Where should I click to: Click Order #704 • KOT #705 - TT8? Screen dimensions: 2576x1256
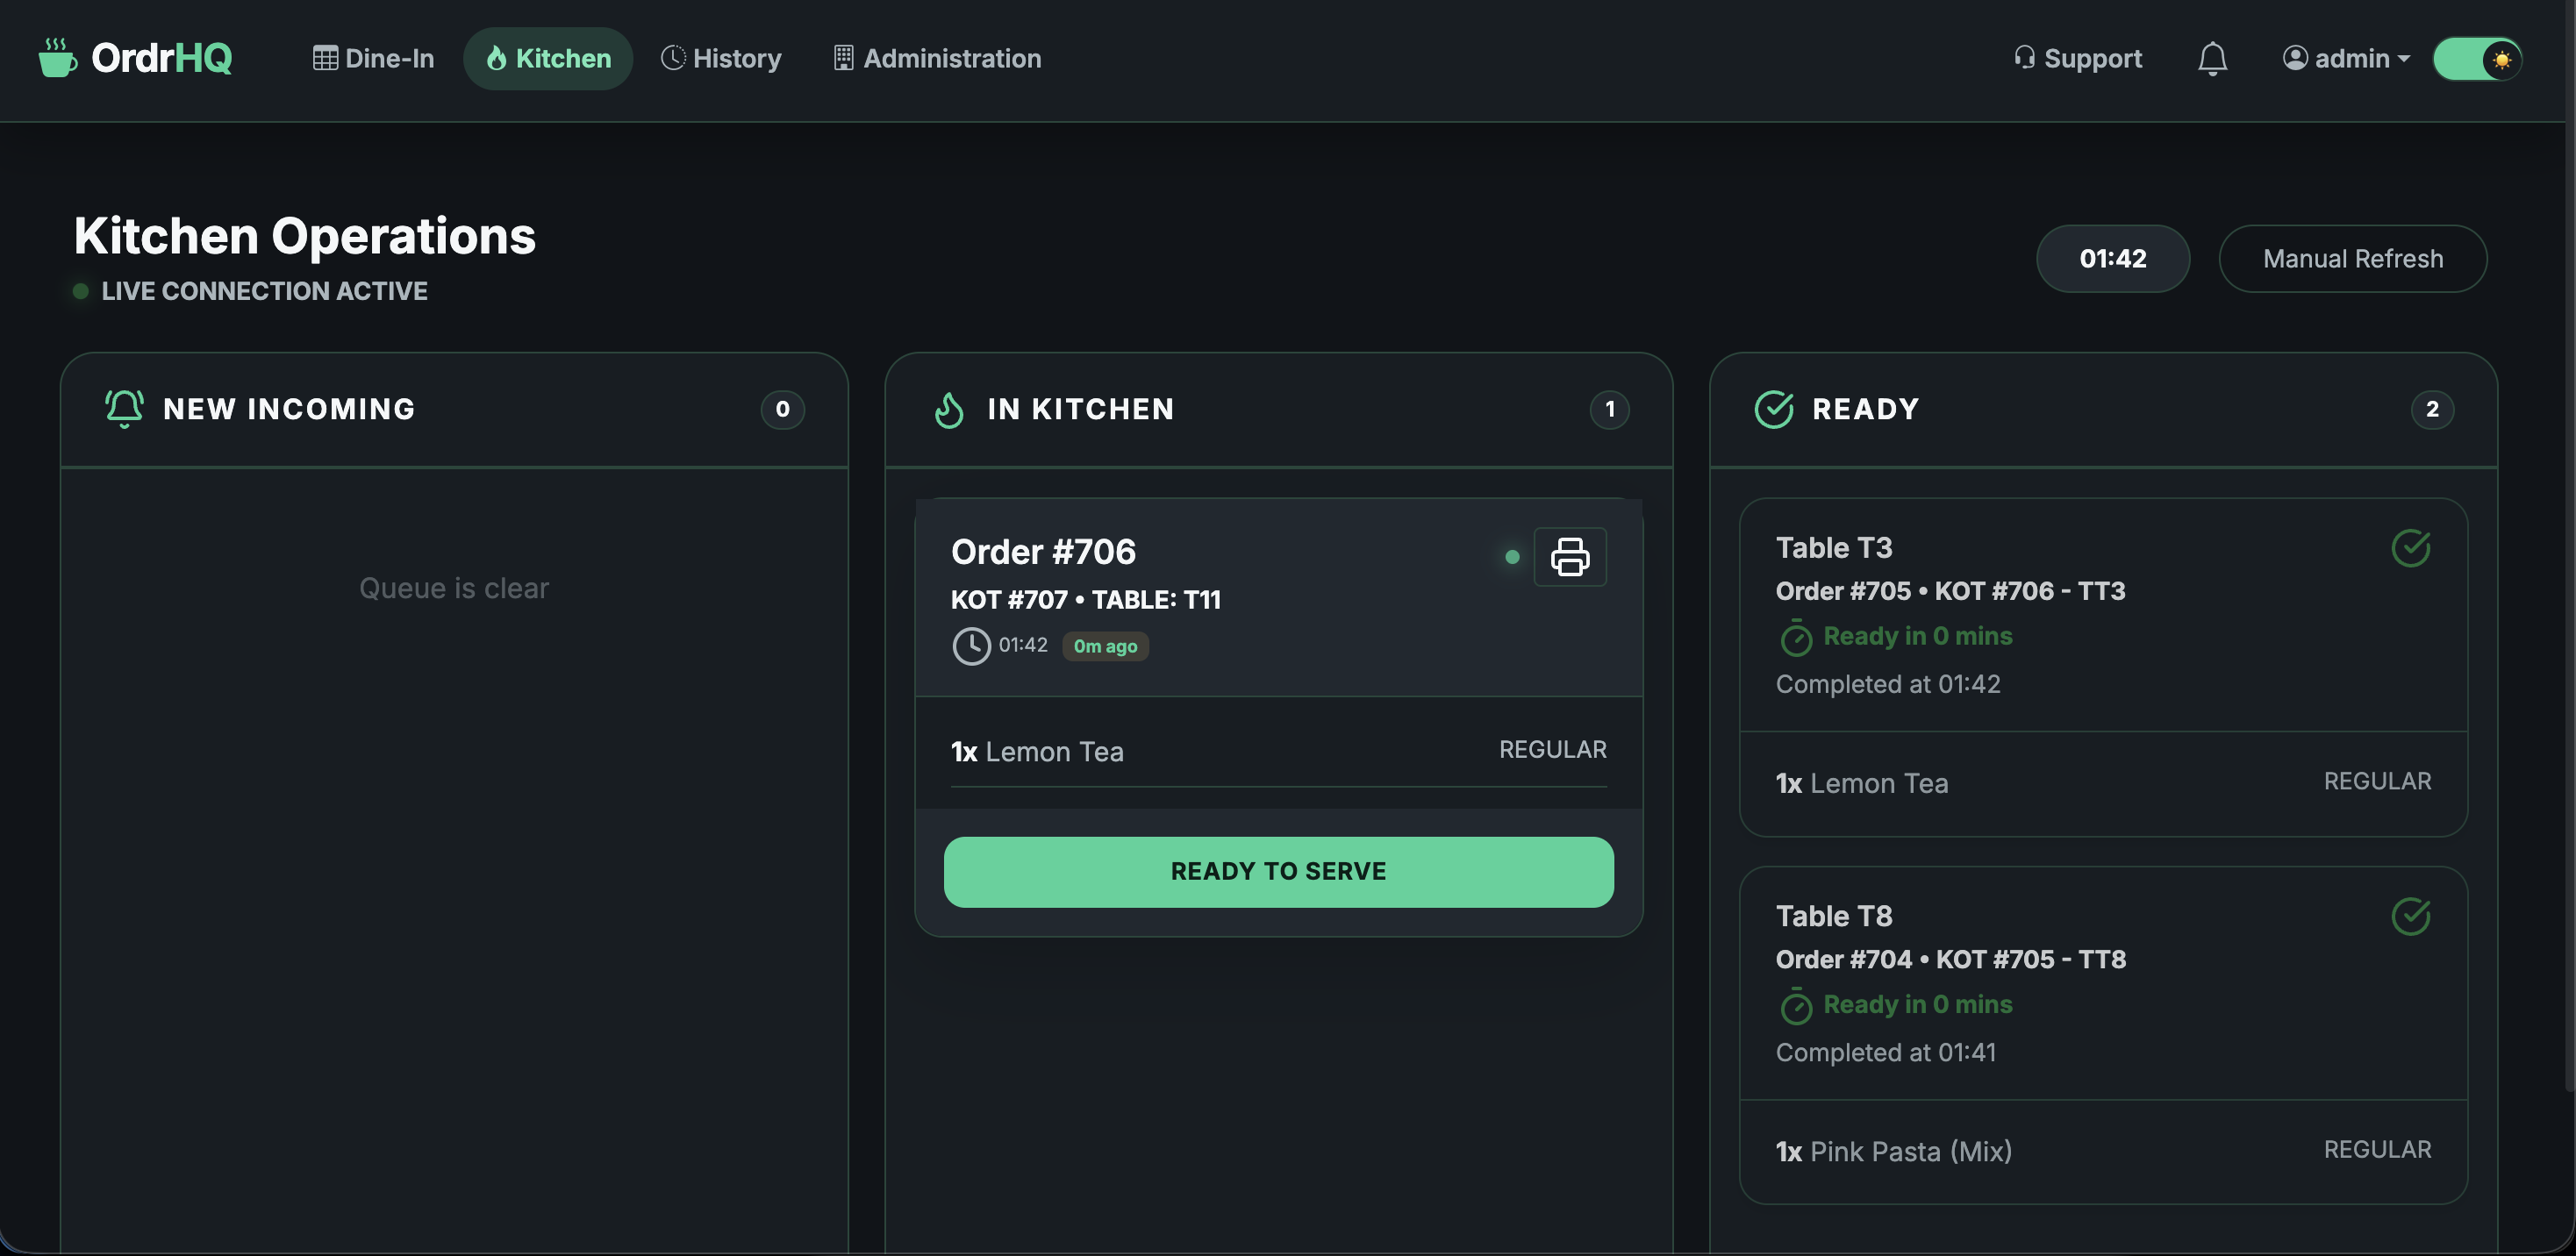click(1951, 959)
